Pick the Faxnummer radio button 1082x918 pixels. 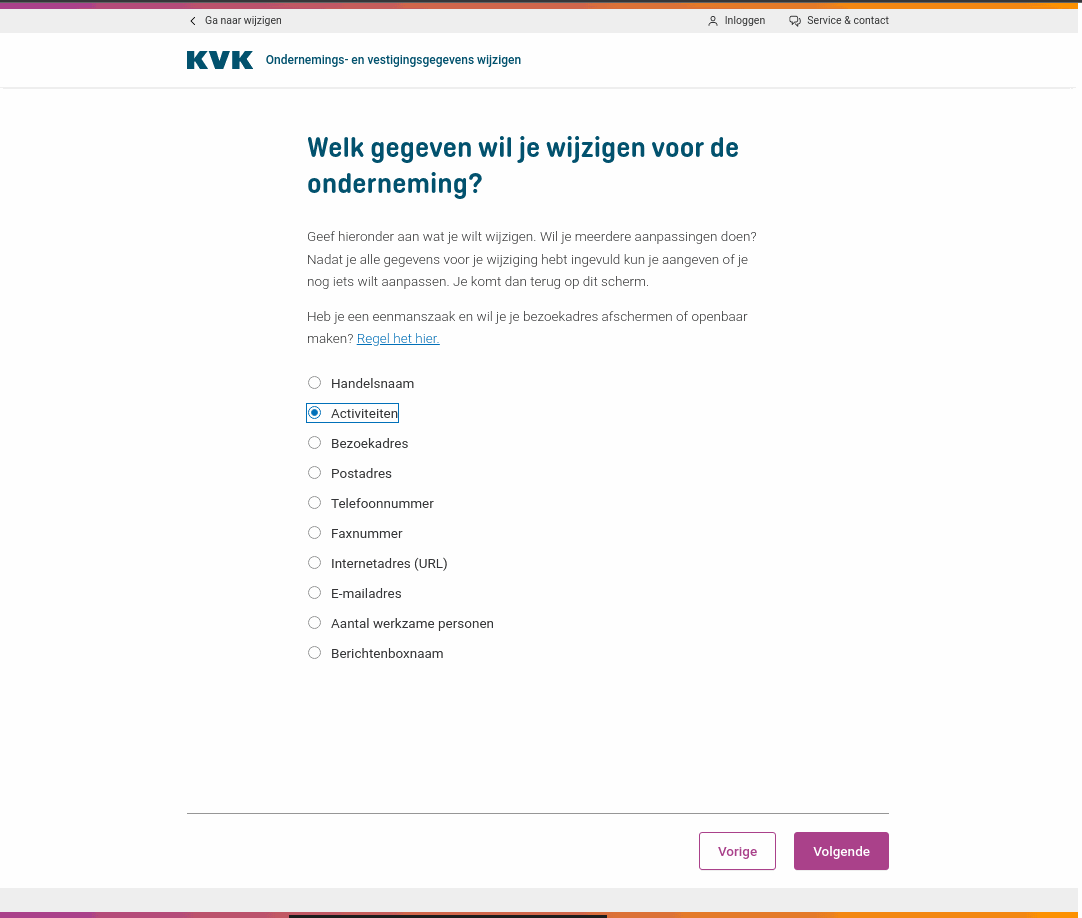(x=315, y=533)
